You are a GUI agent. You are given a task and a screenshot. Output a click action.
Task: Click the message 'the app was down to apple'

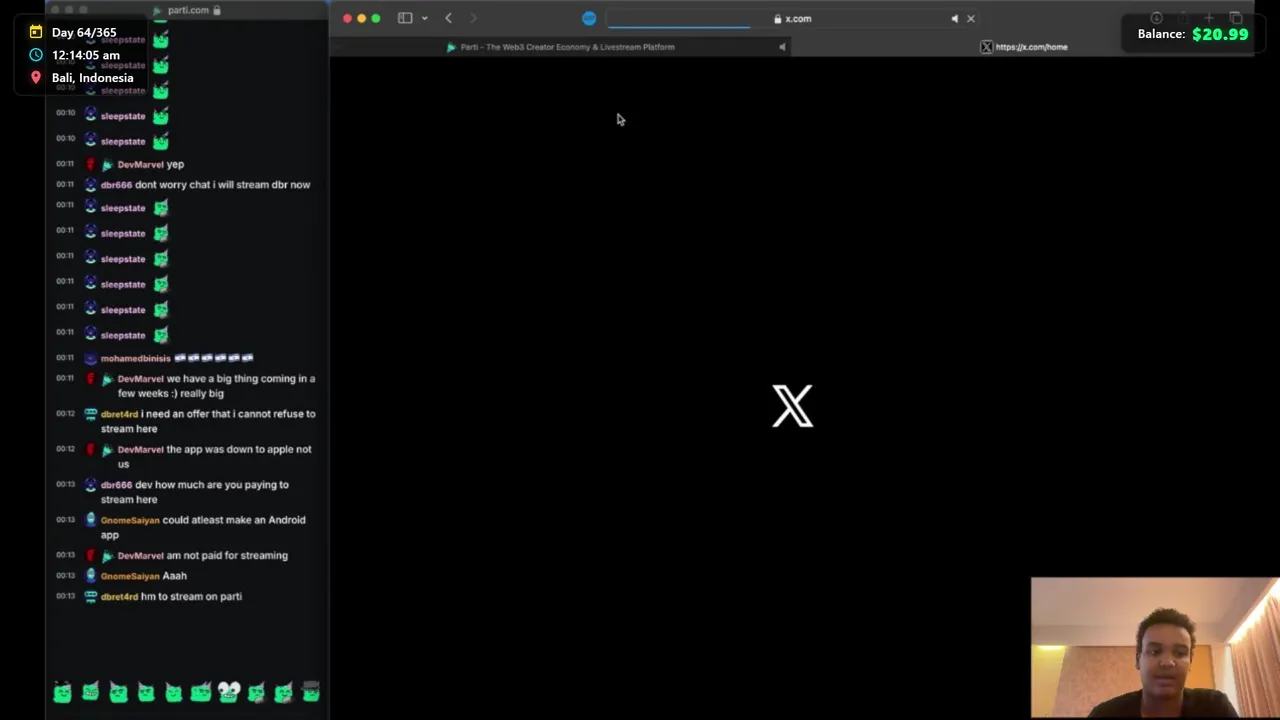[x=214, y=457]
